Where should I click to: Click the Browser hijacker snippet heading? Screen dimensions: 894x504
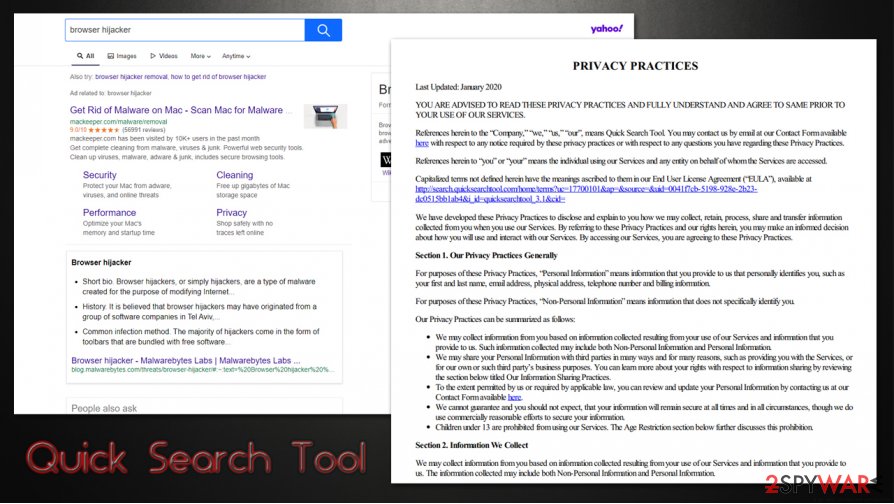tap(101, 262)
